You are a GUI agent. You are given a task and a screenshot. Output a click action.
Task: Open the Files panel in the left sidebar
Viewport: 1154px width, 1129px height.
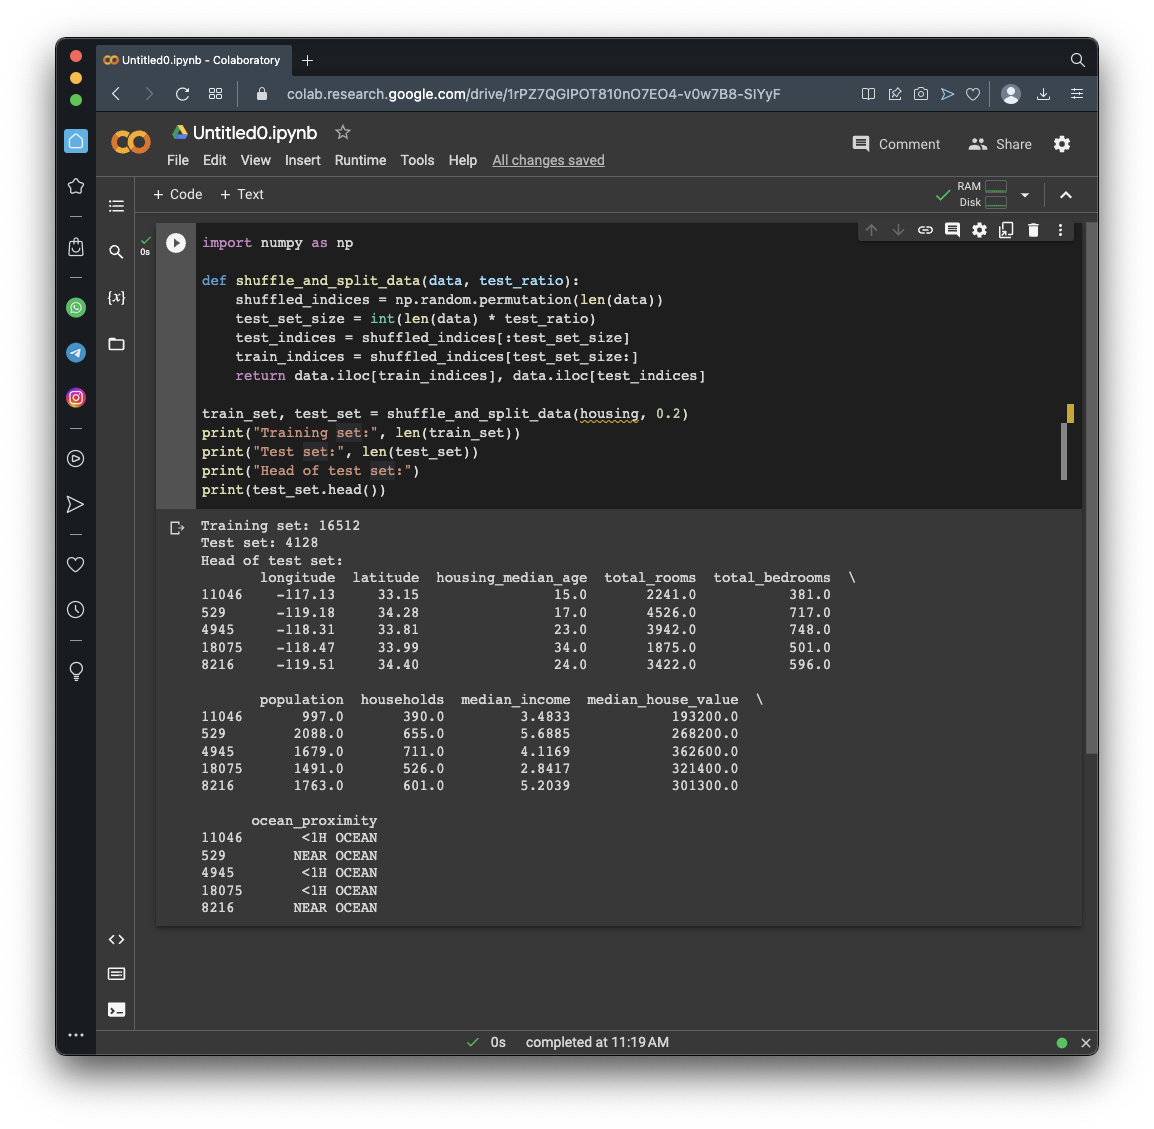(117, 344)
